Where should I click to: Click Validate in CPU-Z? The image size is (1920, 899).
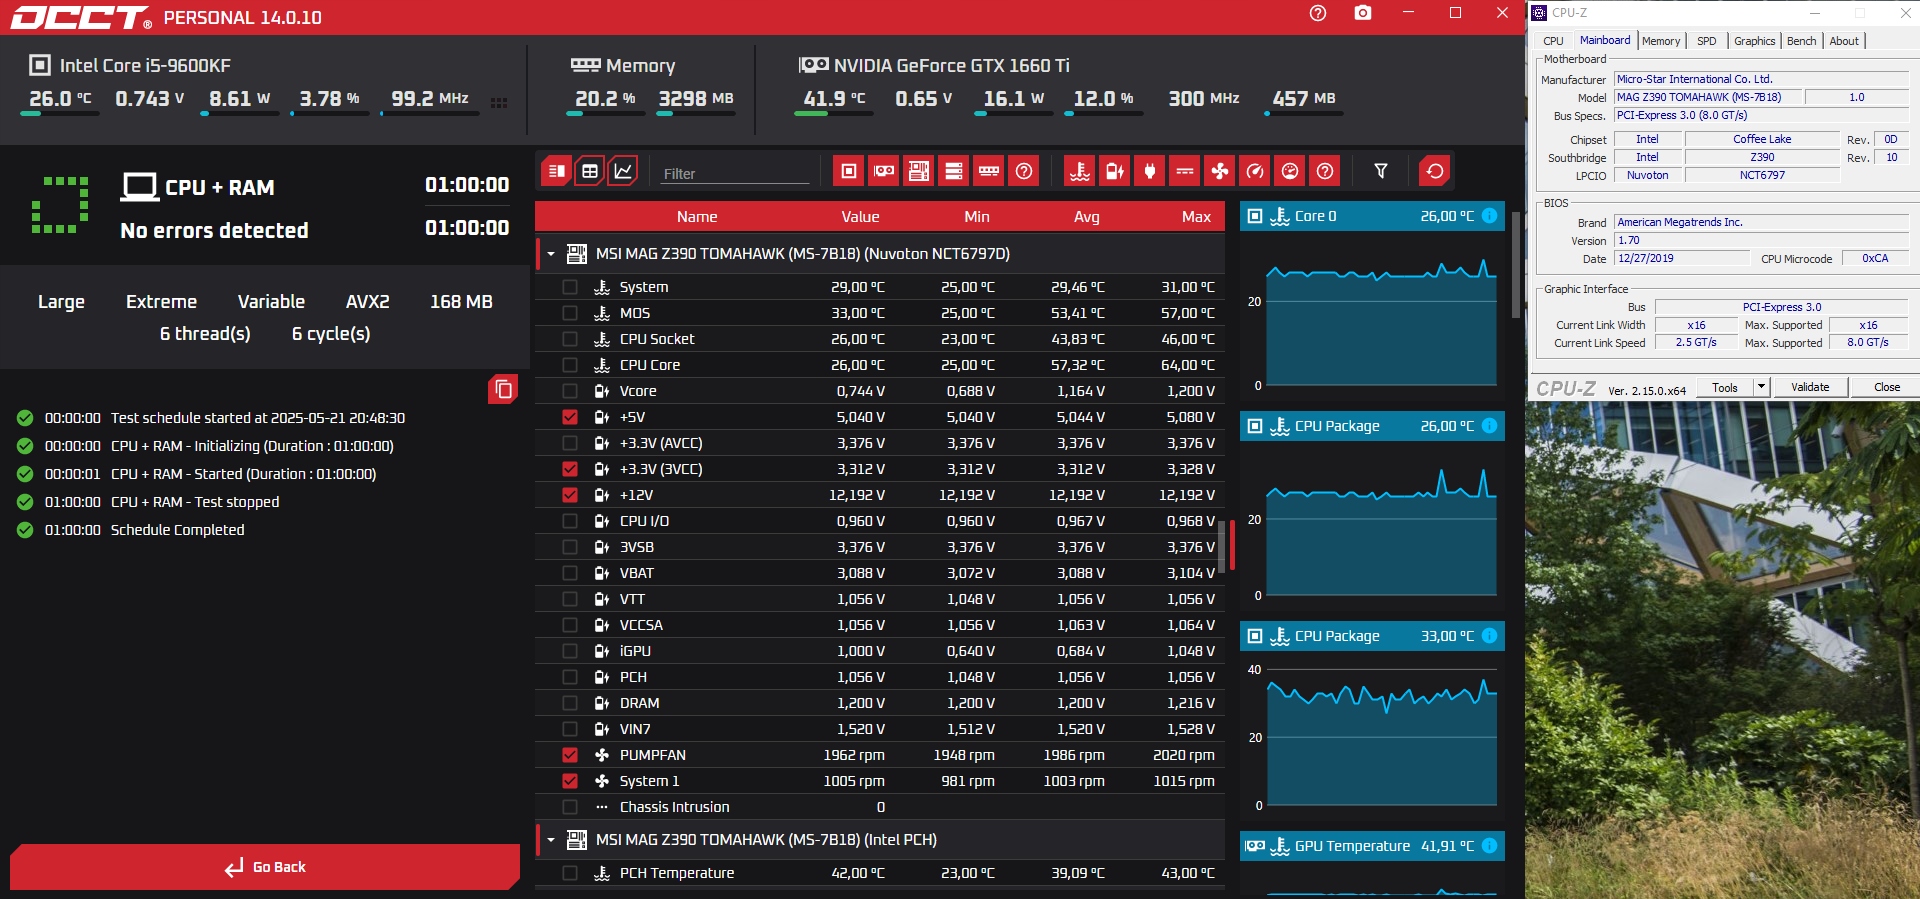pyautogui.click(x=1810, y=387)
